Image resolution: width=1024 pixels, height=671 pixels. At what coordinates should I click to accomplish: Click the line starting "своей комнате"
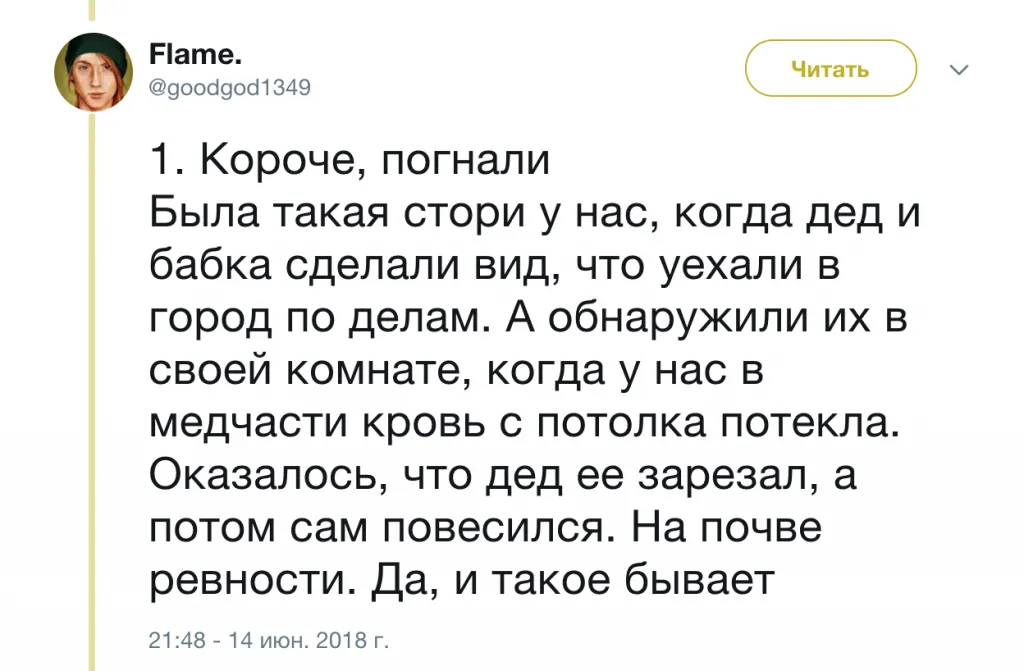point(456,371)
